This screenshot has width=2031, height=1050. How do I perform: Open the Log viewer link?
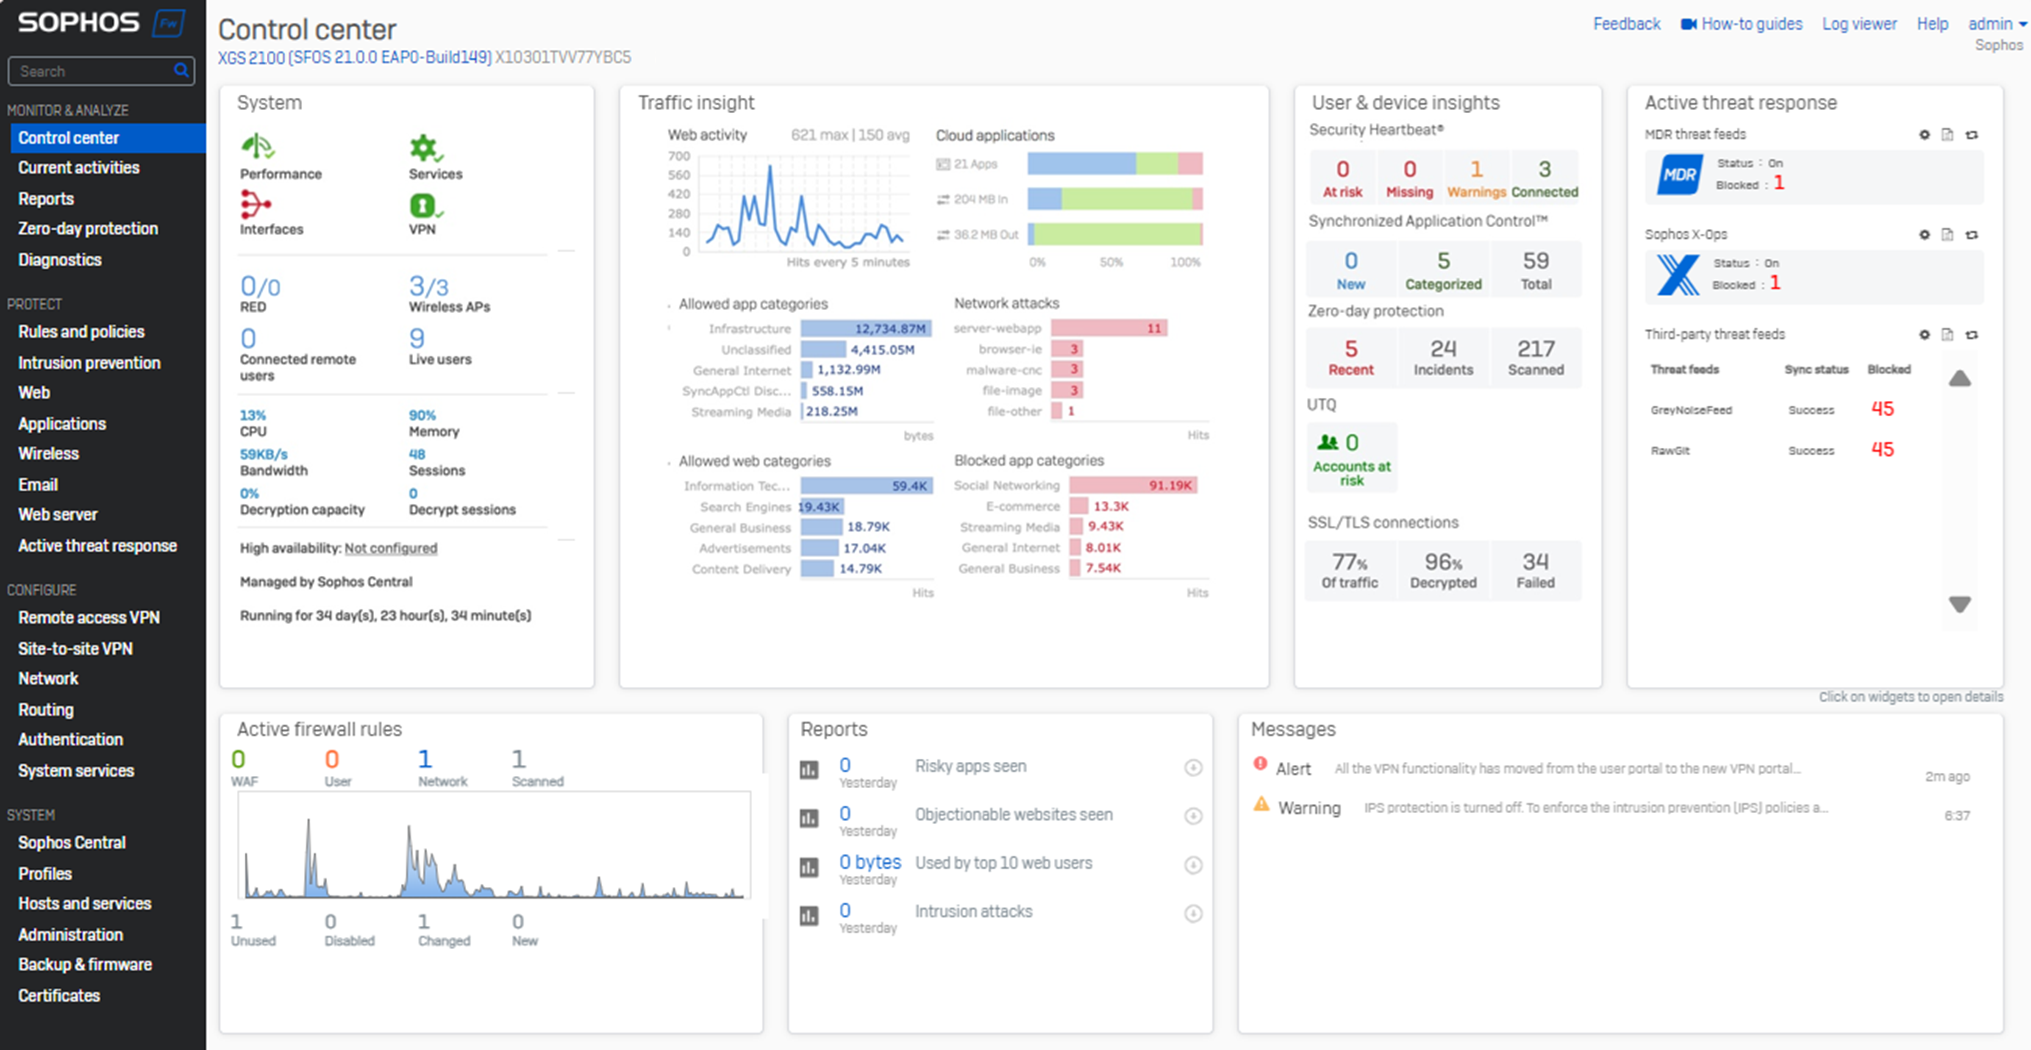click(x=1859, y=24)
